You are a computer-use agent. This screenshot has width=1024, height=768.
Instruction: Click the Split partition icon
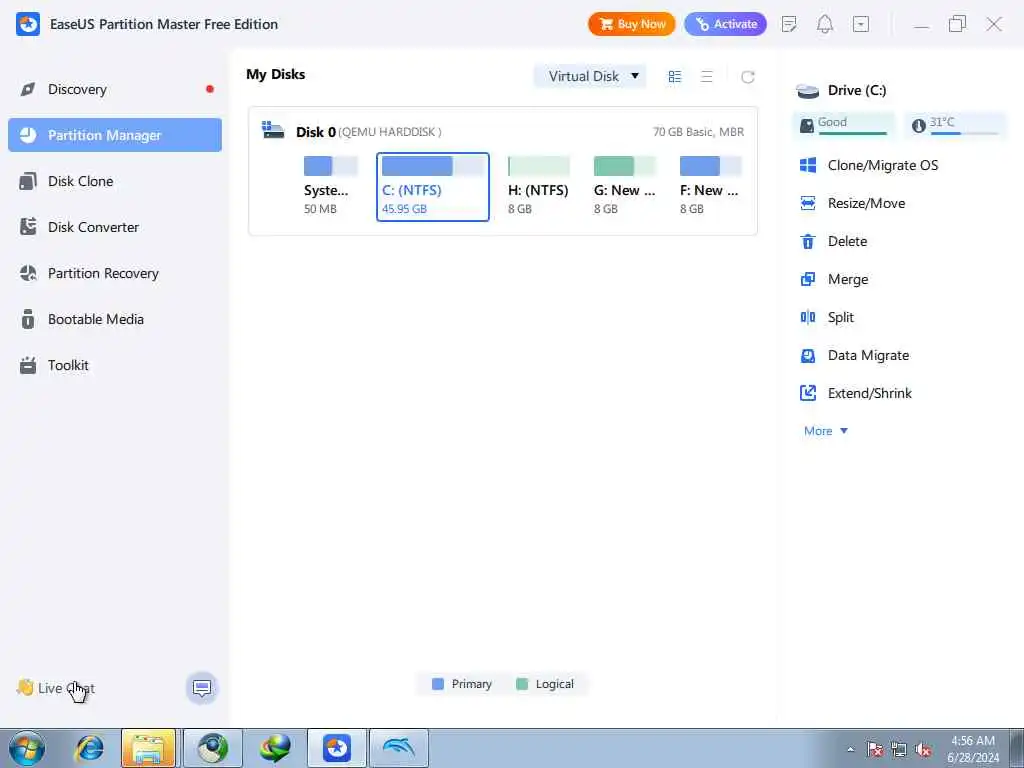(x=808, y=317)
